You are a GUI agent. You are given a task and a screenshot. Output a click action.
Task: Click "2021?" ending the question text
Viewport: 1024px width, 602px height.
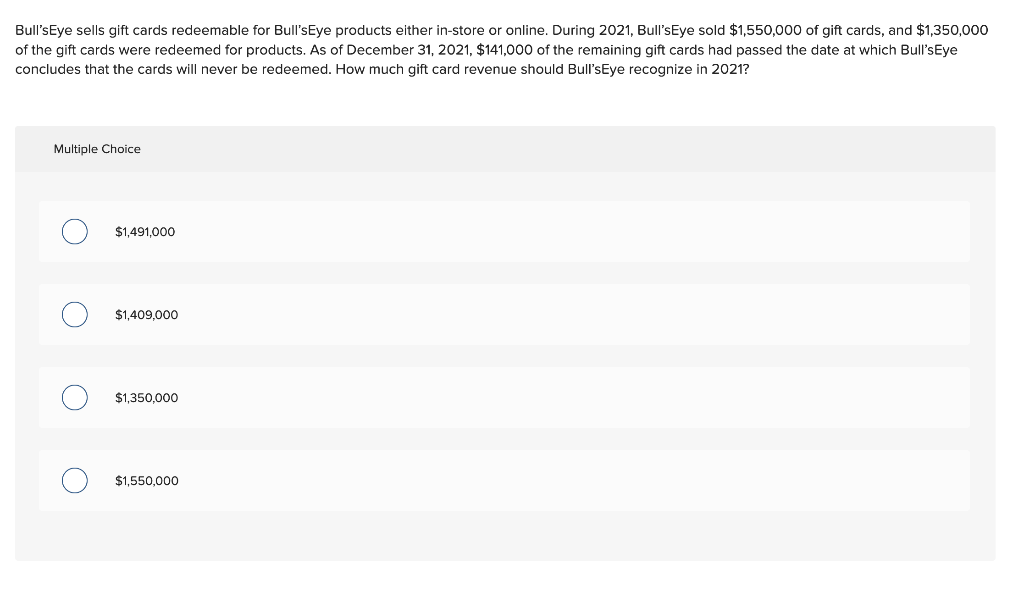(x=730, y=69)
